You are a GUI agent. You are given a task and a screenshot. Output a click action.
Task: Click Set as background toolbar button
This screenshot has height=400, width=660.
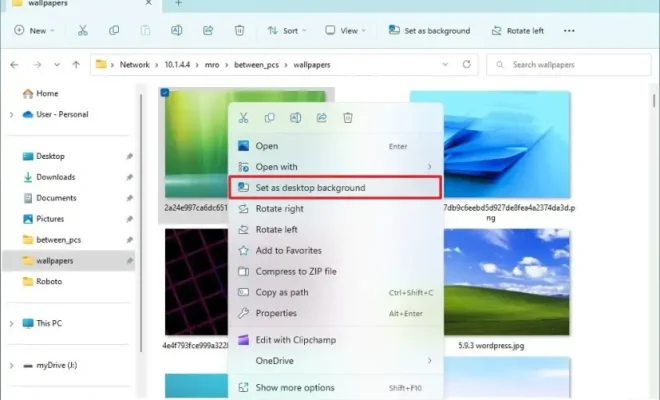(429, 31)
